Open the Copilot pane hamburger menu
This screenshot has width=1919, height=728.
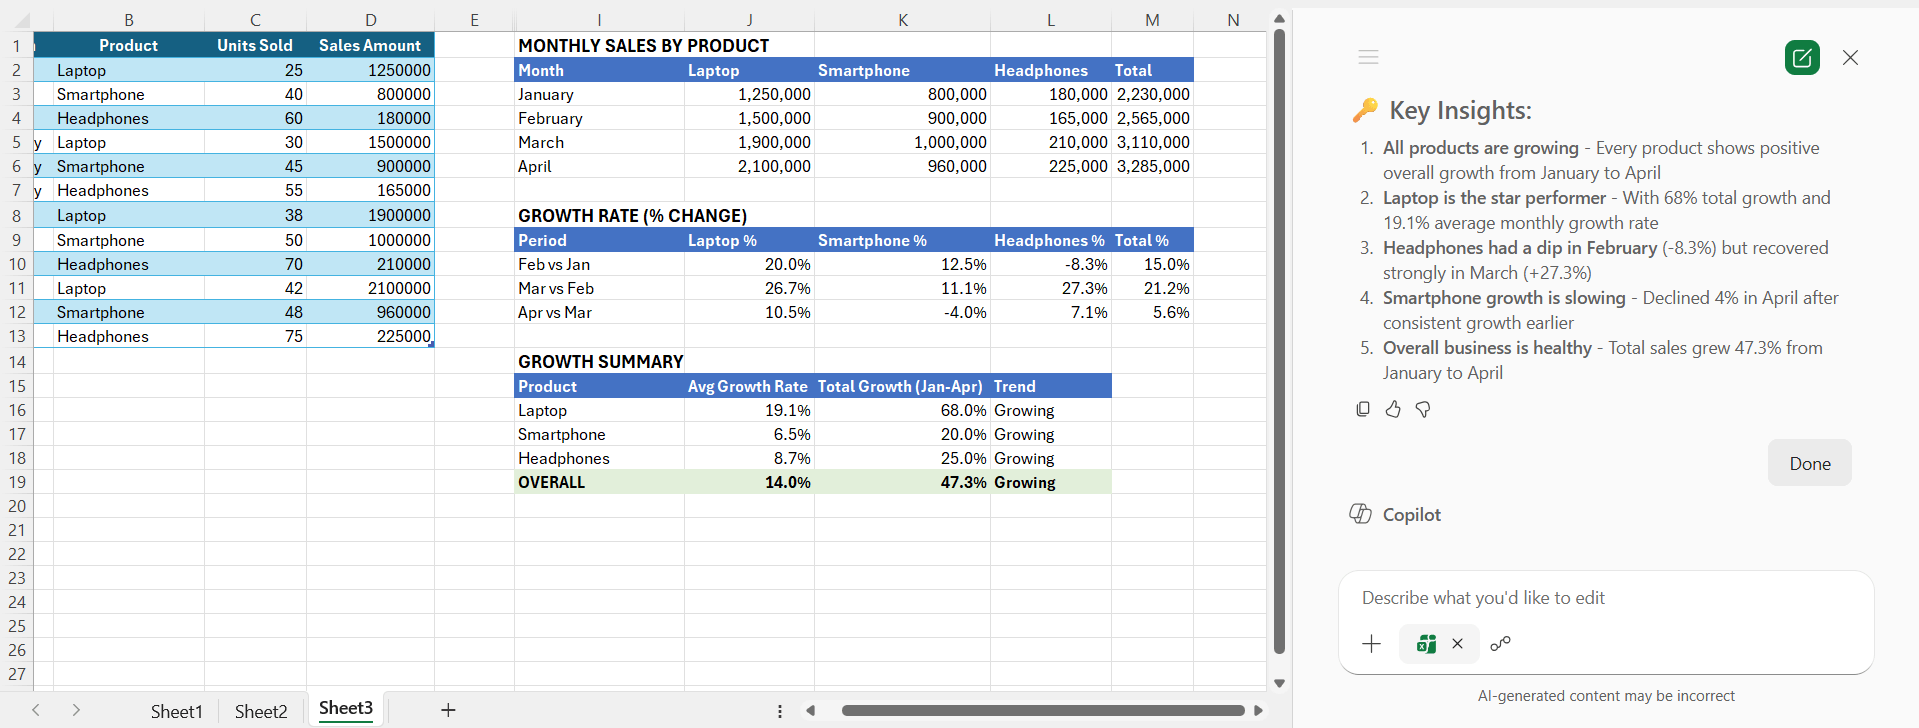tap(1369, 57)
